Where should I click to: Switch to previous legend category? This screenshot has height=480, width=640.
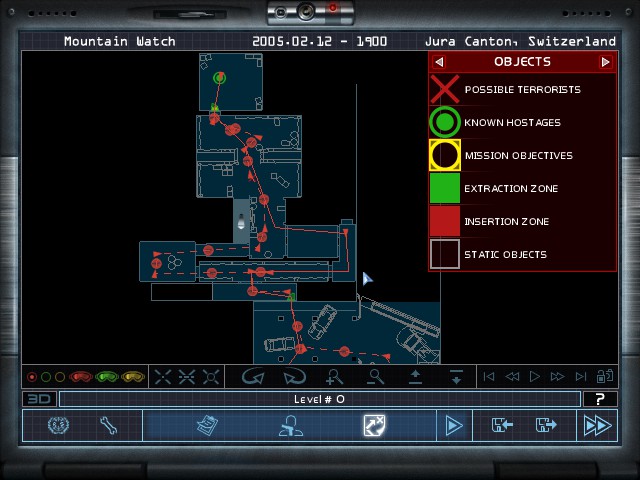[439, 62]
